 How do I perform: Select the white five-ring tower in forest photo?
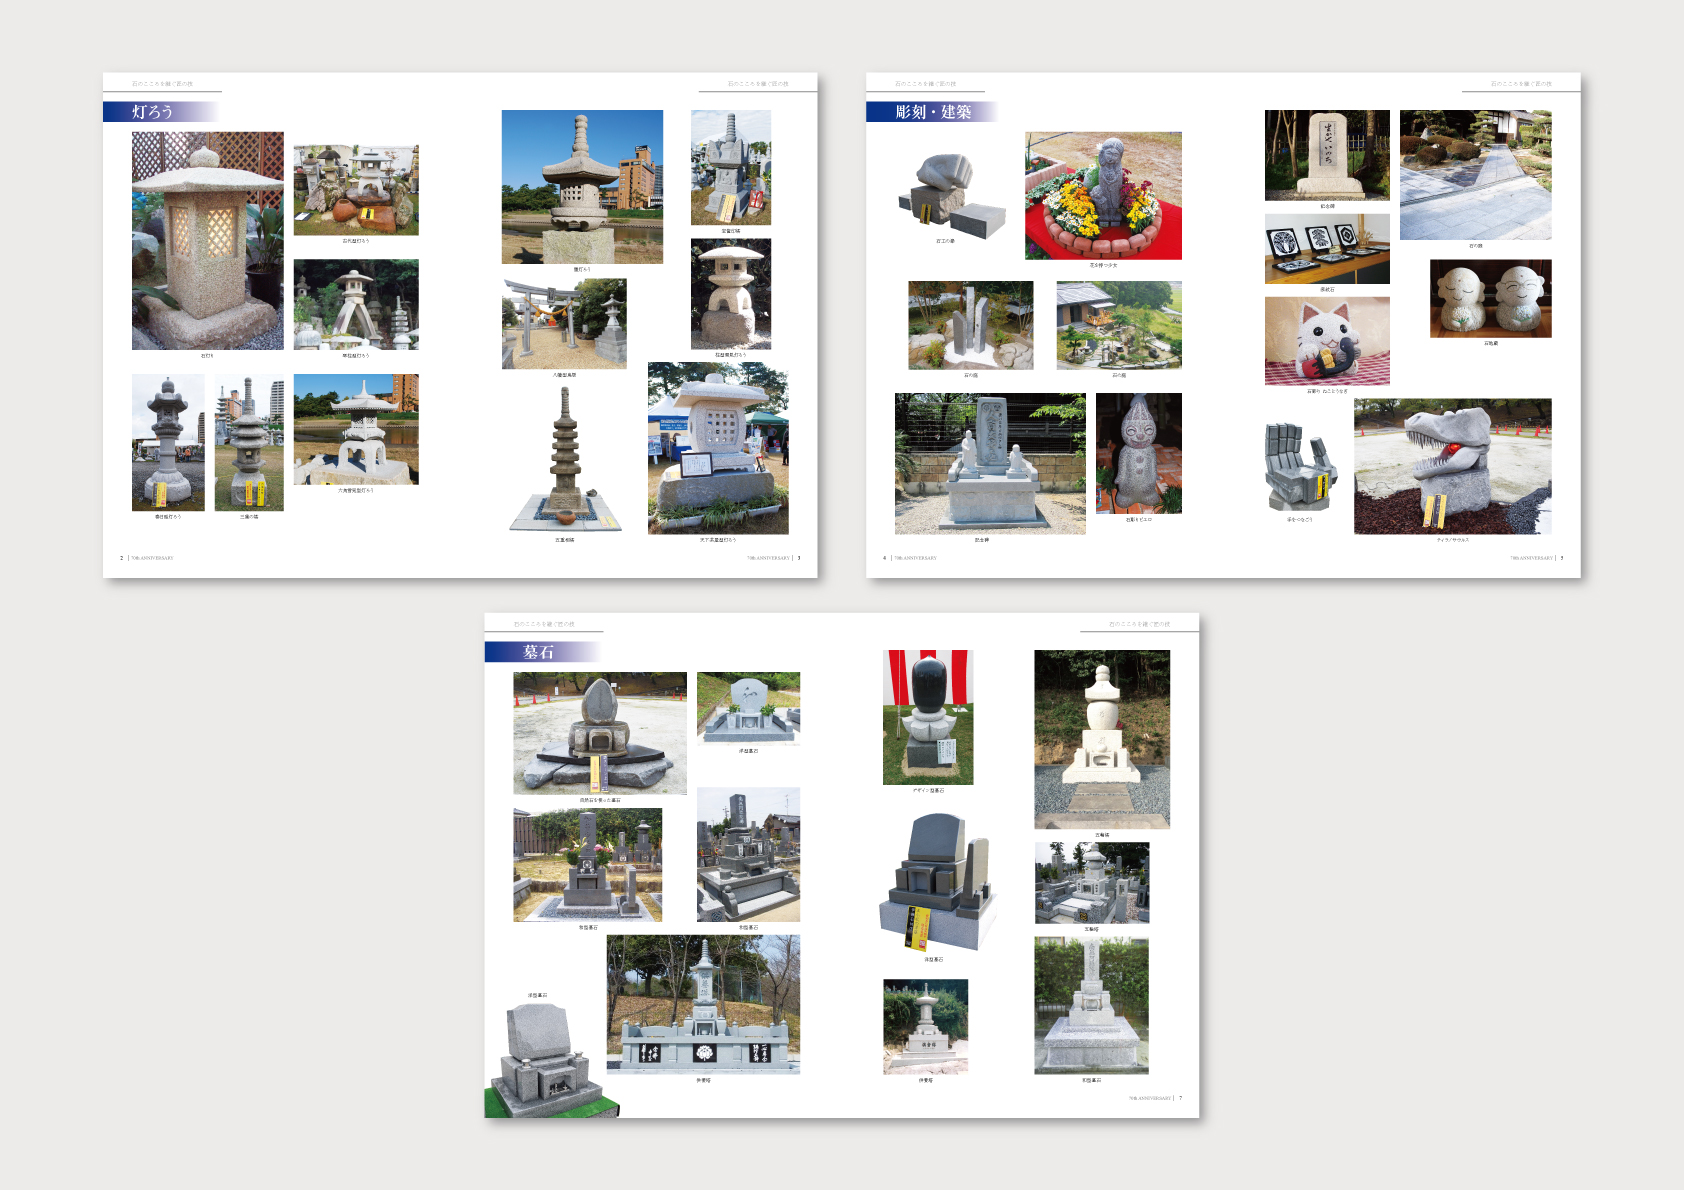tap(1102, 739)
